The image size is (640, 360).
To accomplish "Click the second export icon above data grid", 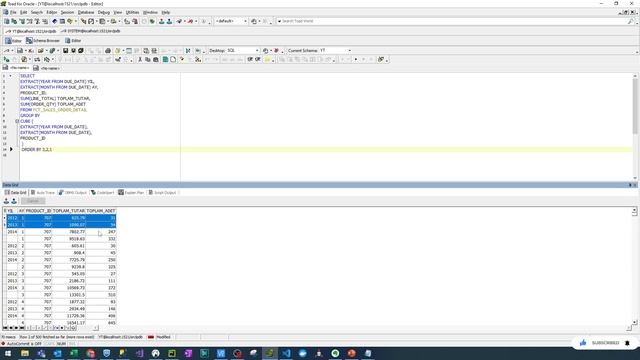I will [14, 201].
